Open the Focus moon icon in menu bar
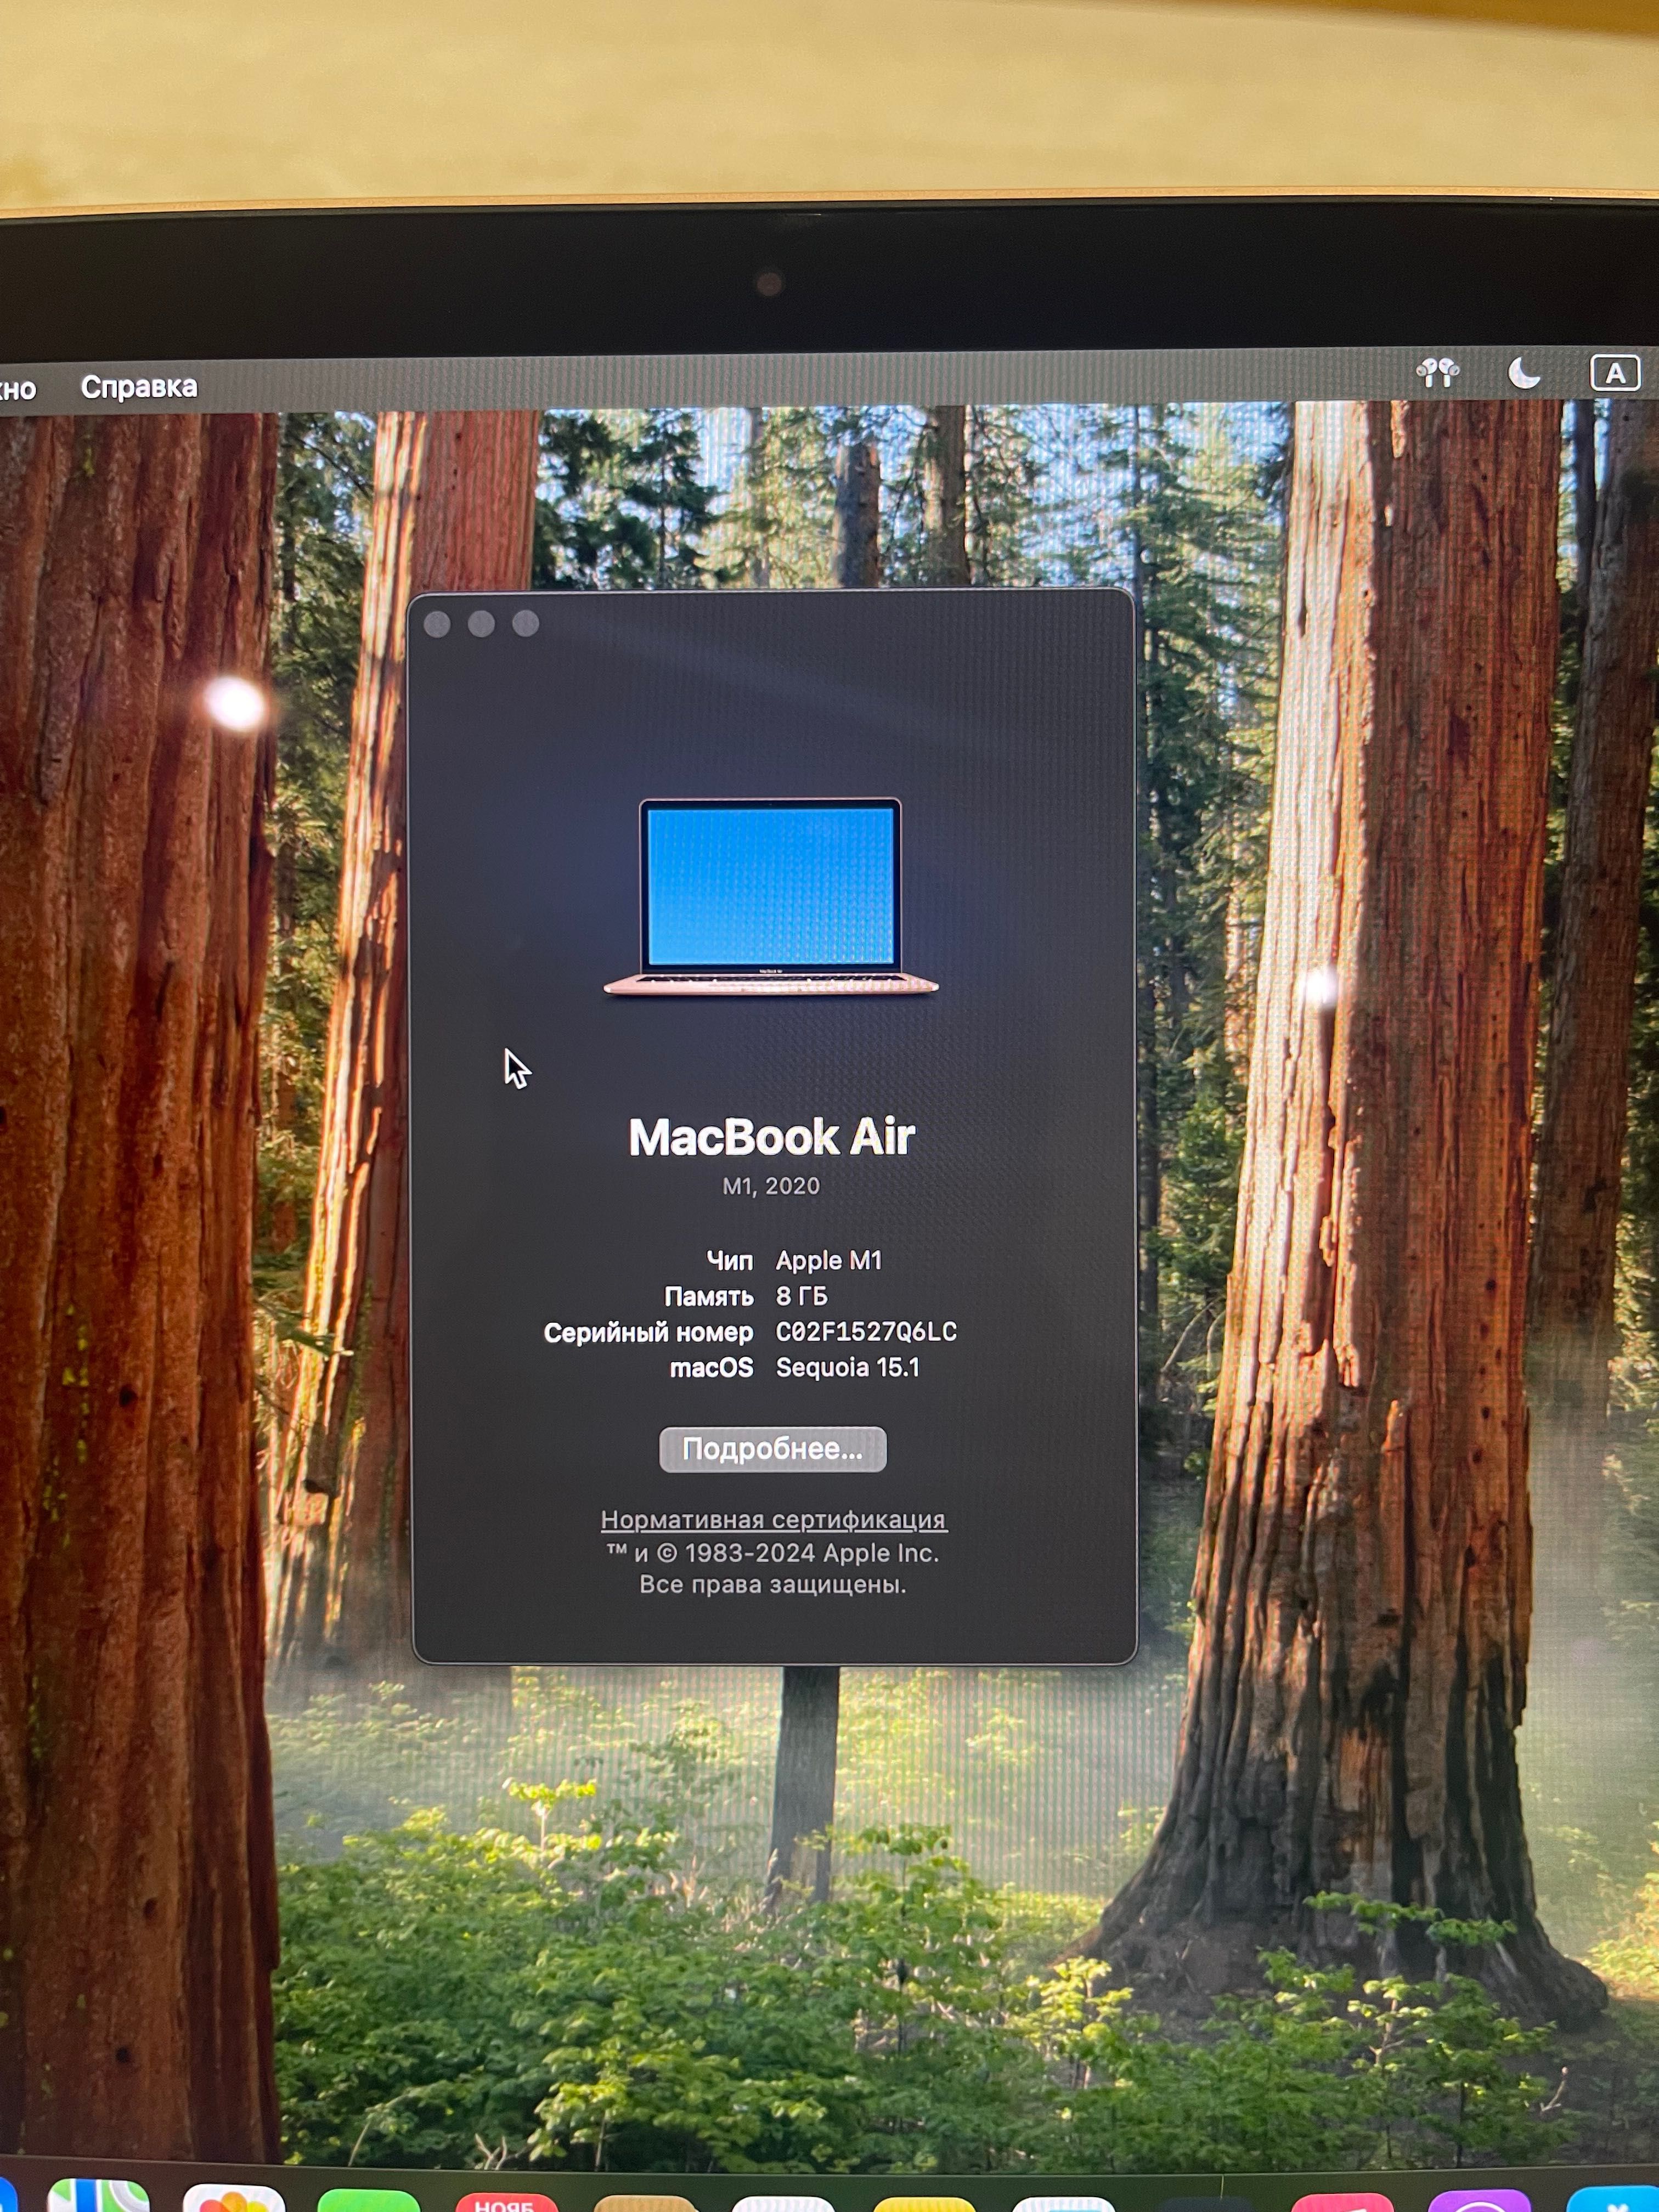1659x2212 pixels. (1523, 373)
